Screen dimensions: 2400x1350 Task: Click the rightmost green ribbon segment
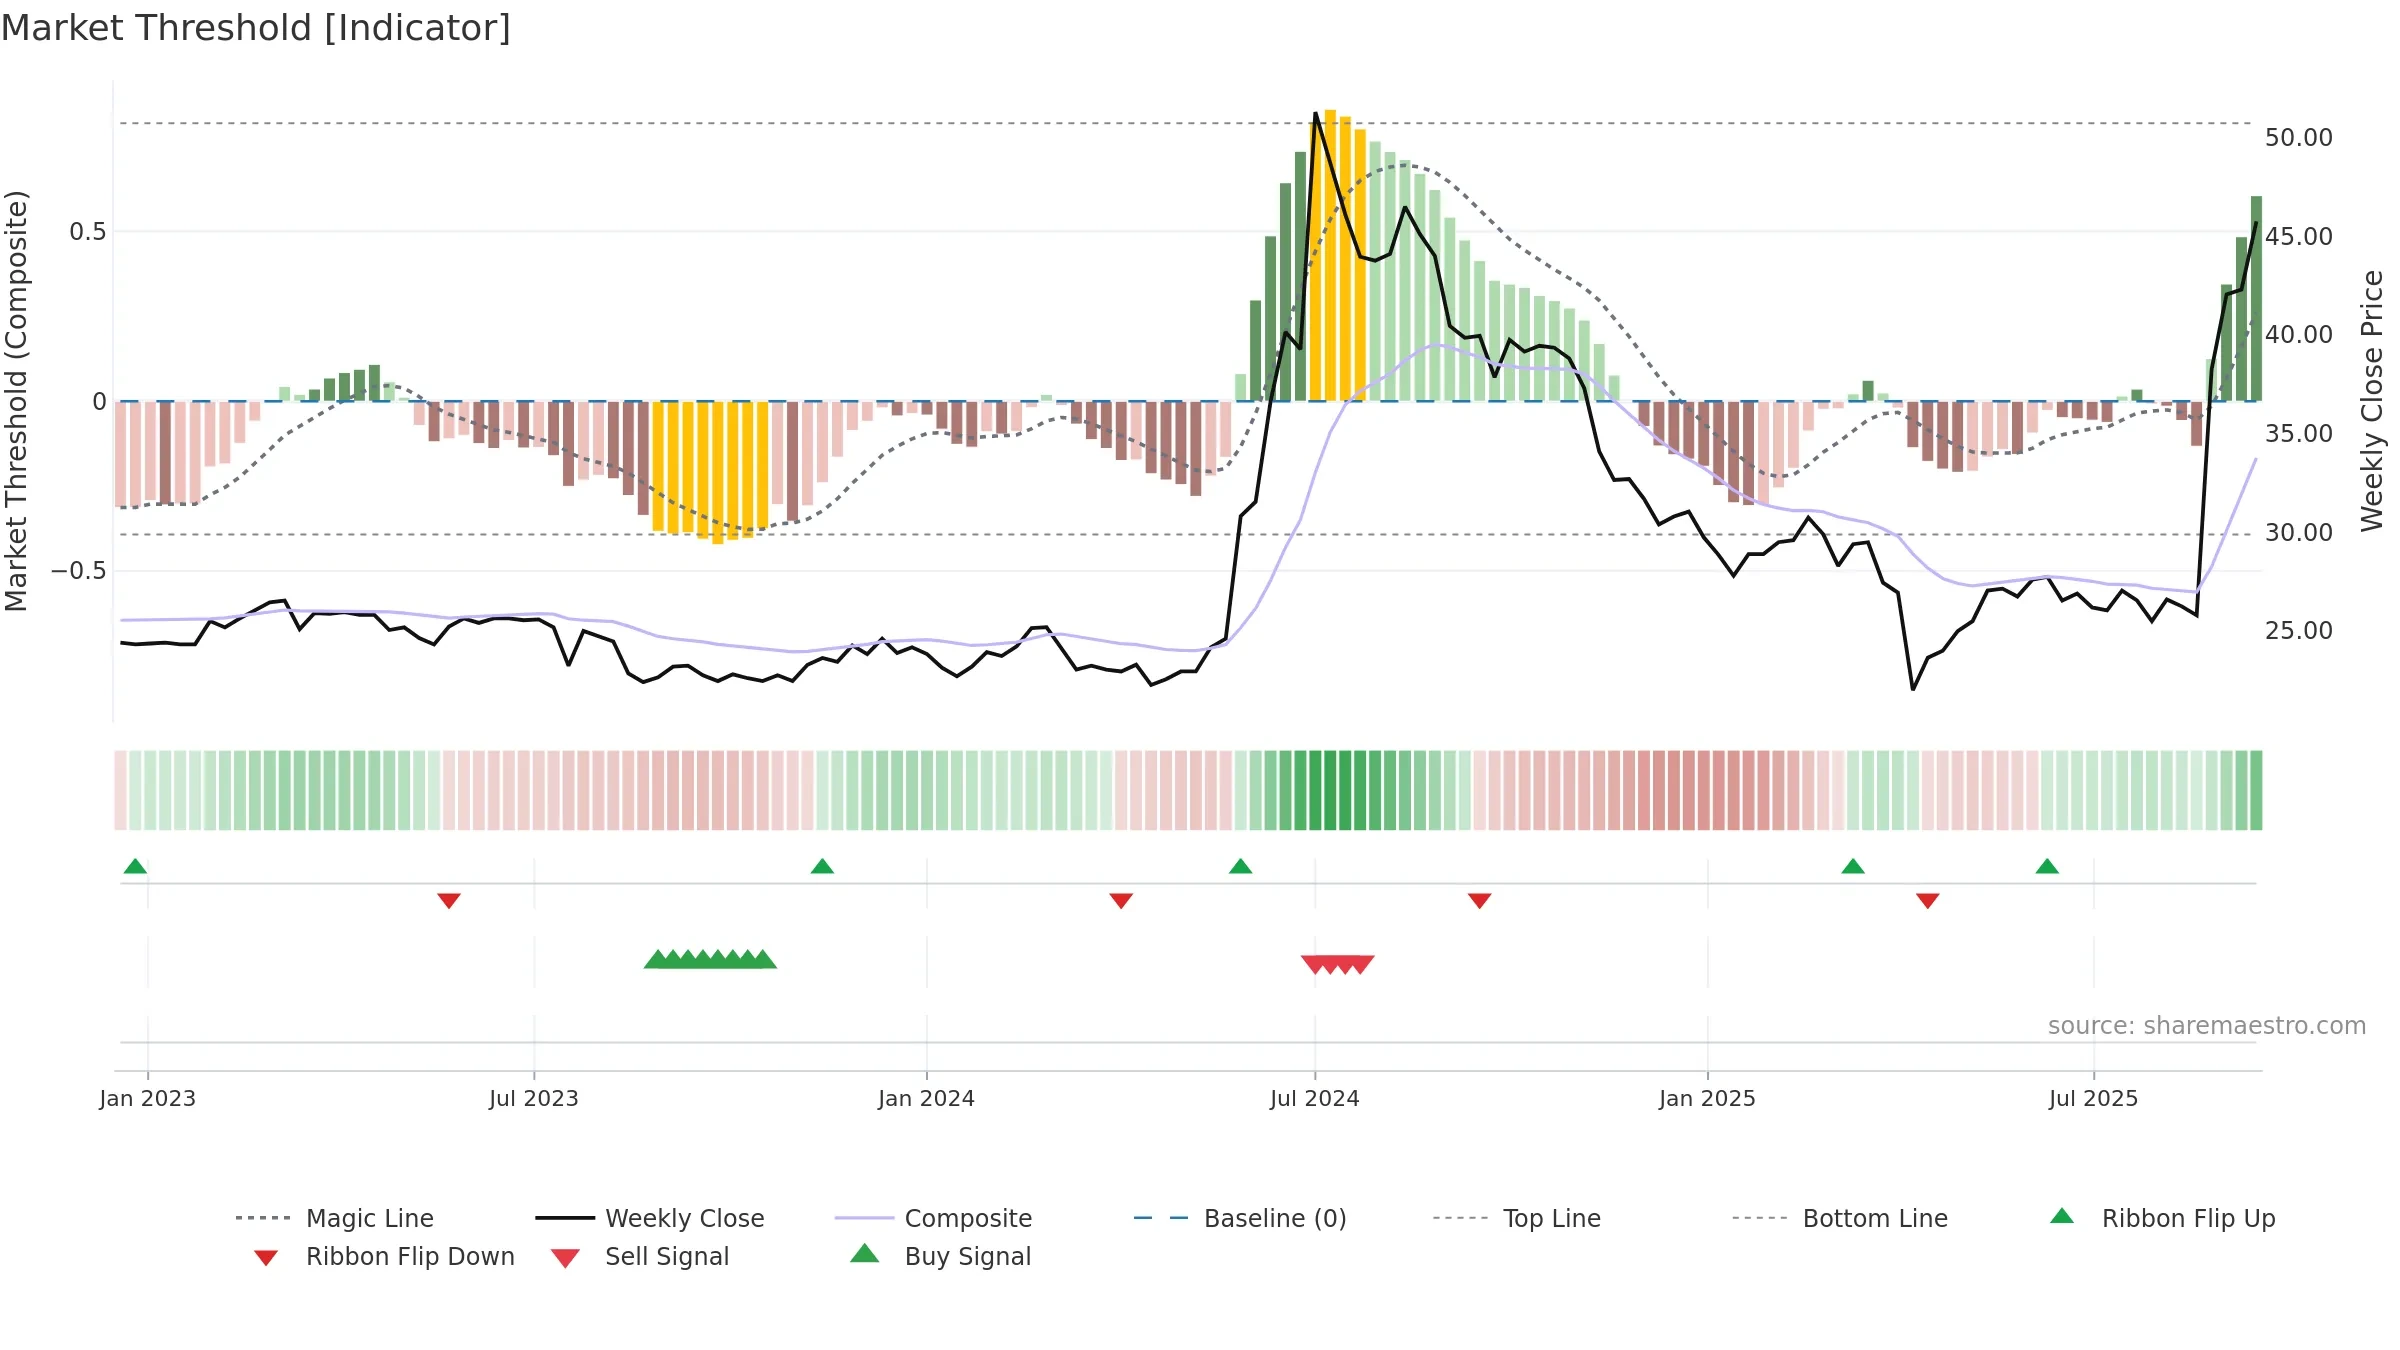pyautogui.click(x=2256, y=790)
